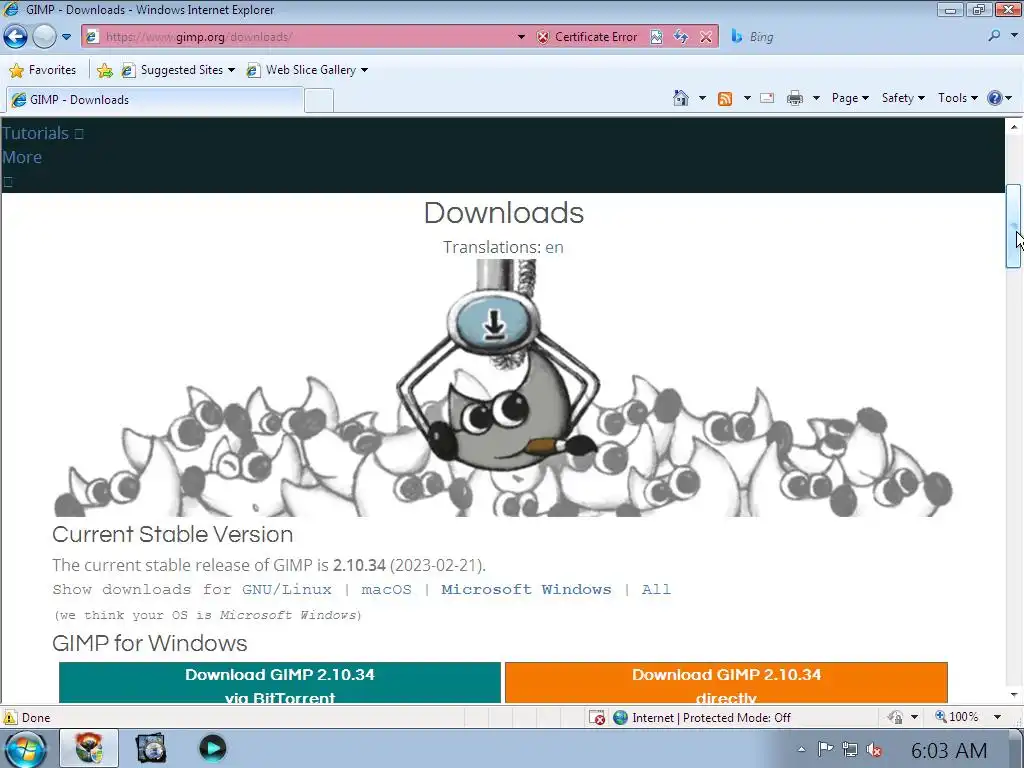Click the macOS downloads link
Screen dimensions: 1024x768
387,589
